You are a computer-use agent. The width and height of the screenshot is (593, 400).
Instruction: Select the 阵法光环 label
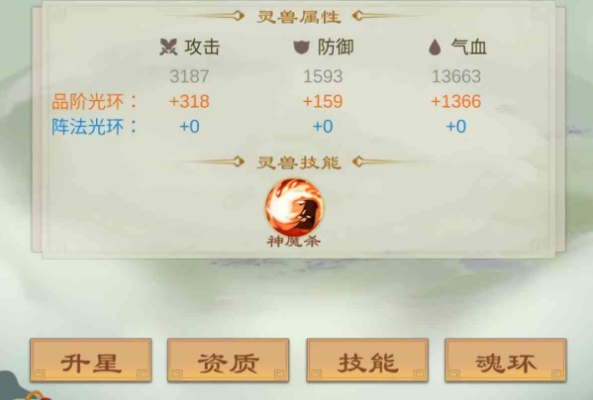click(95, 127)
